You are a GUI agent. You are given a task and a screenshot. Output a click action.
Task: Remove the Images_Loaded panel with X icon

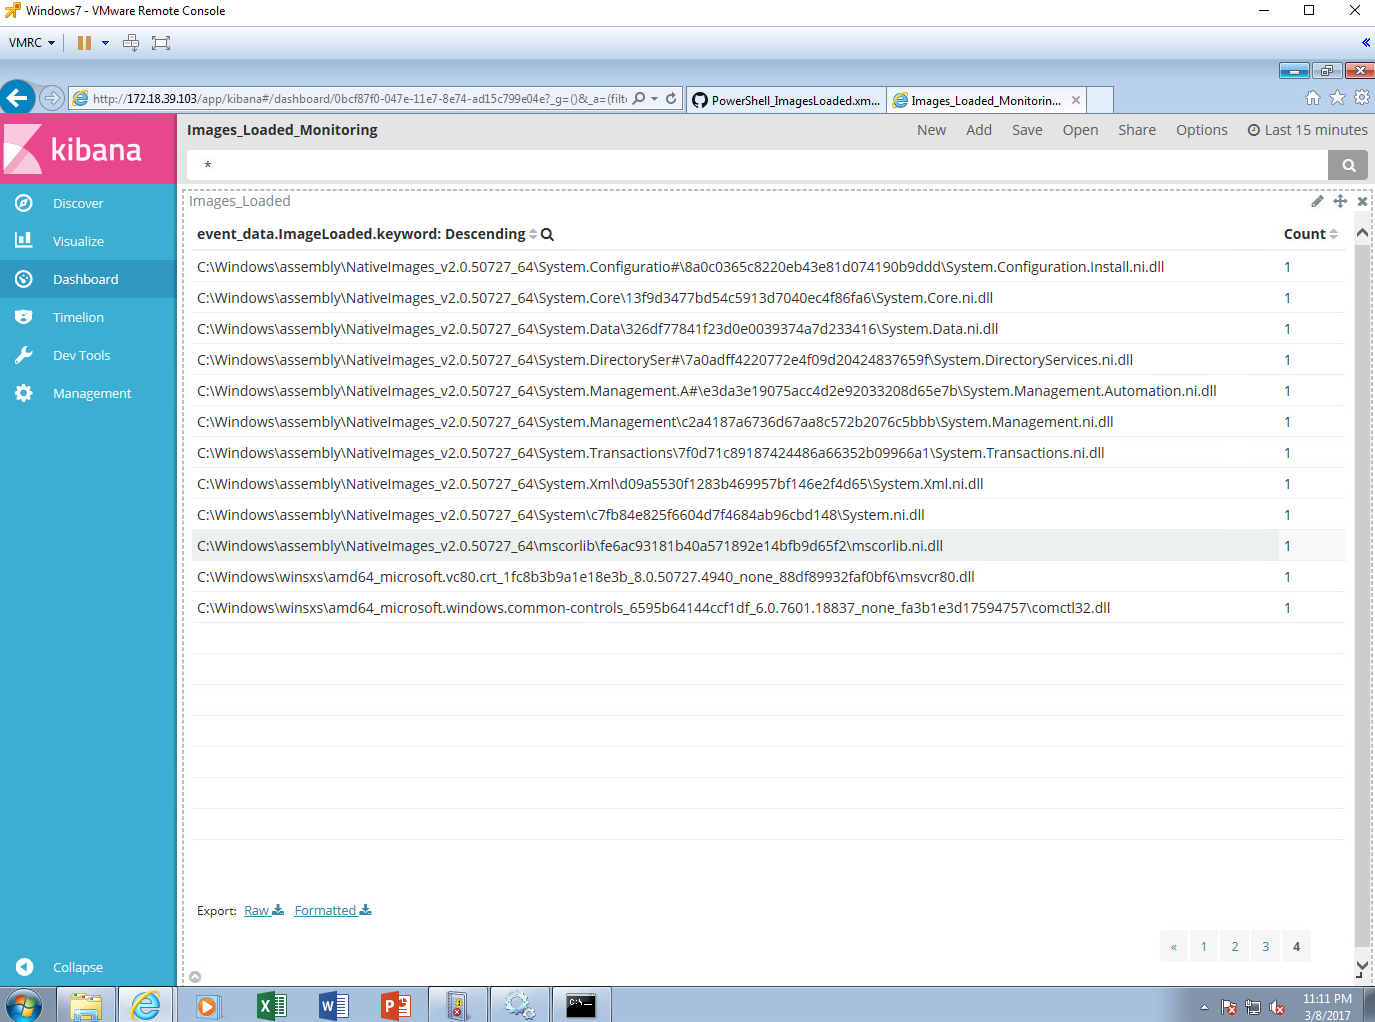coord(1362,201)
